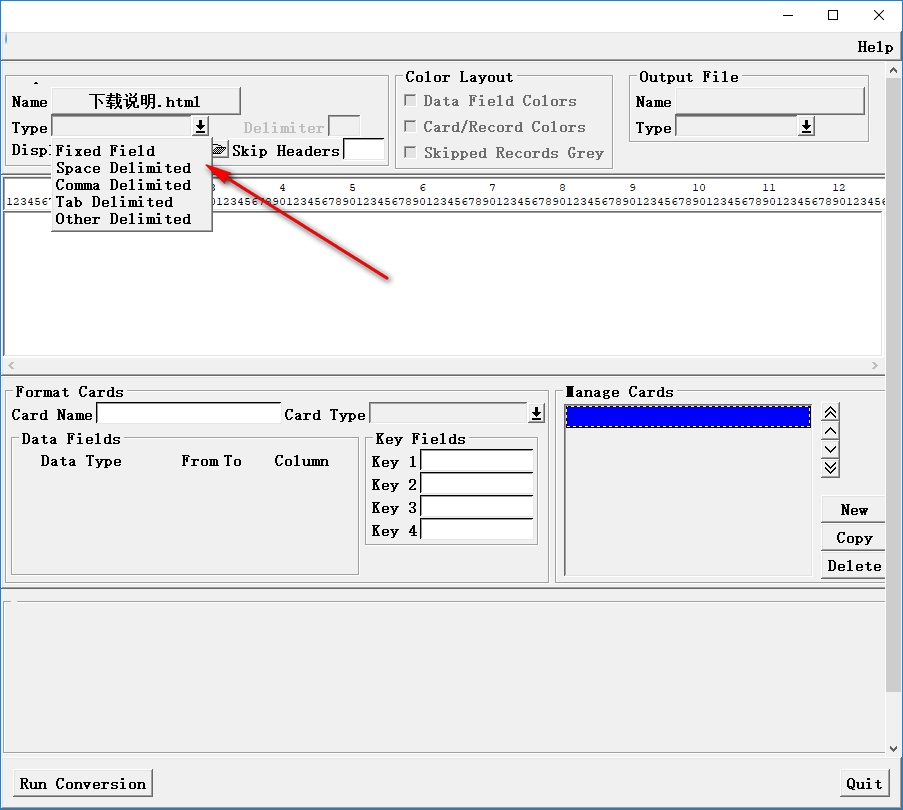903x810 pixels.
Task: Enable Data Field Colors checkbox
Action: [x=410, y=101]
